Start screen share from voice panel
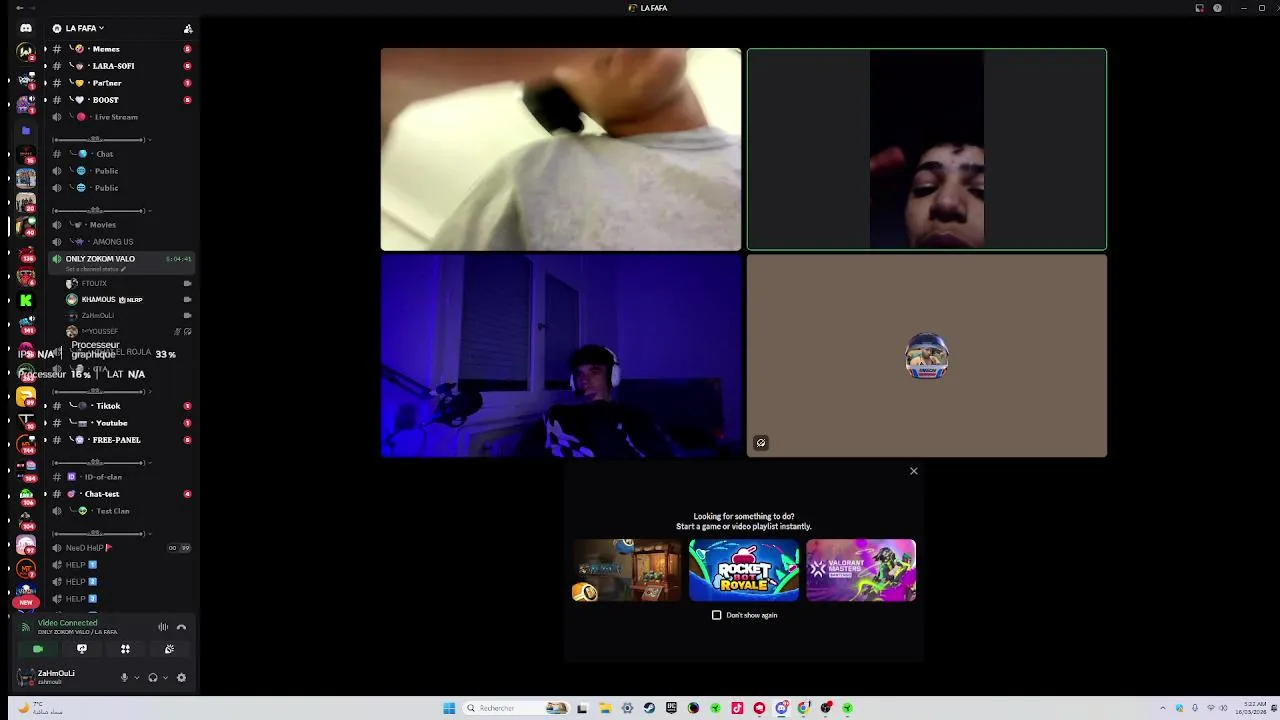 click(x=82, y=649)
